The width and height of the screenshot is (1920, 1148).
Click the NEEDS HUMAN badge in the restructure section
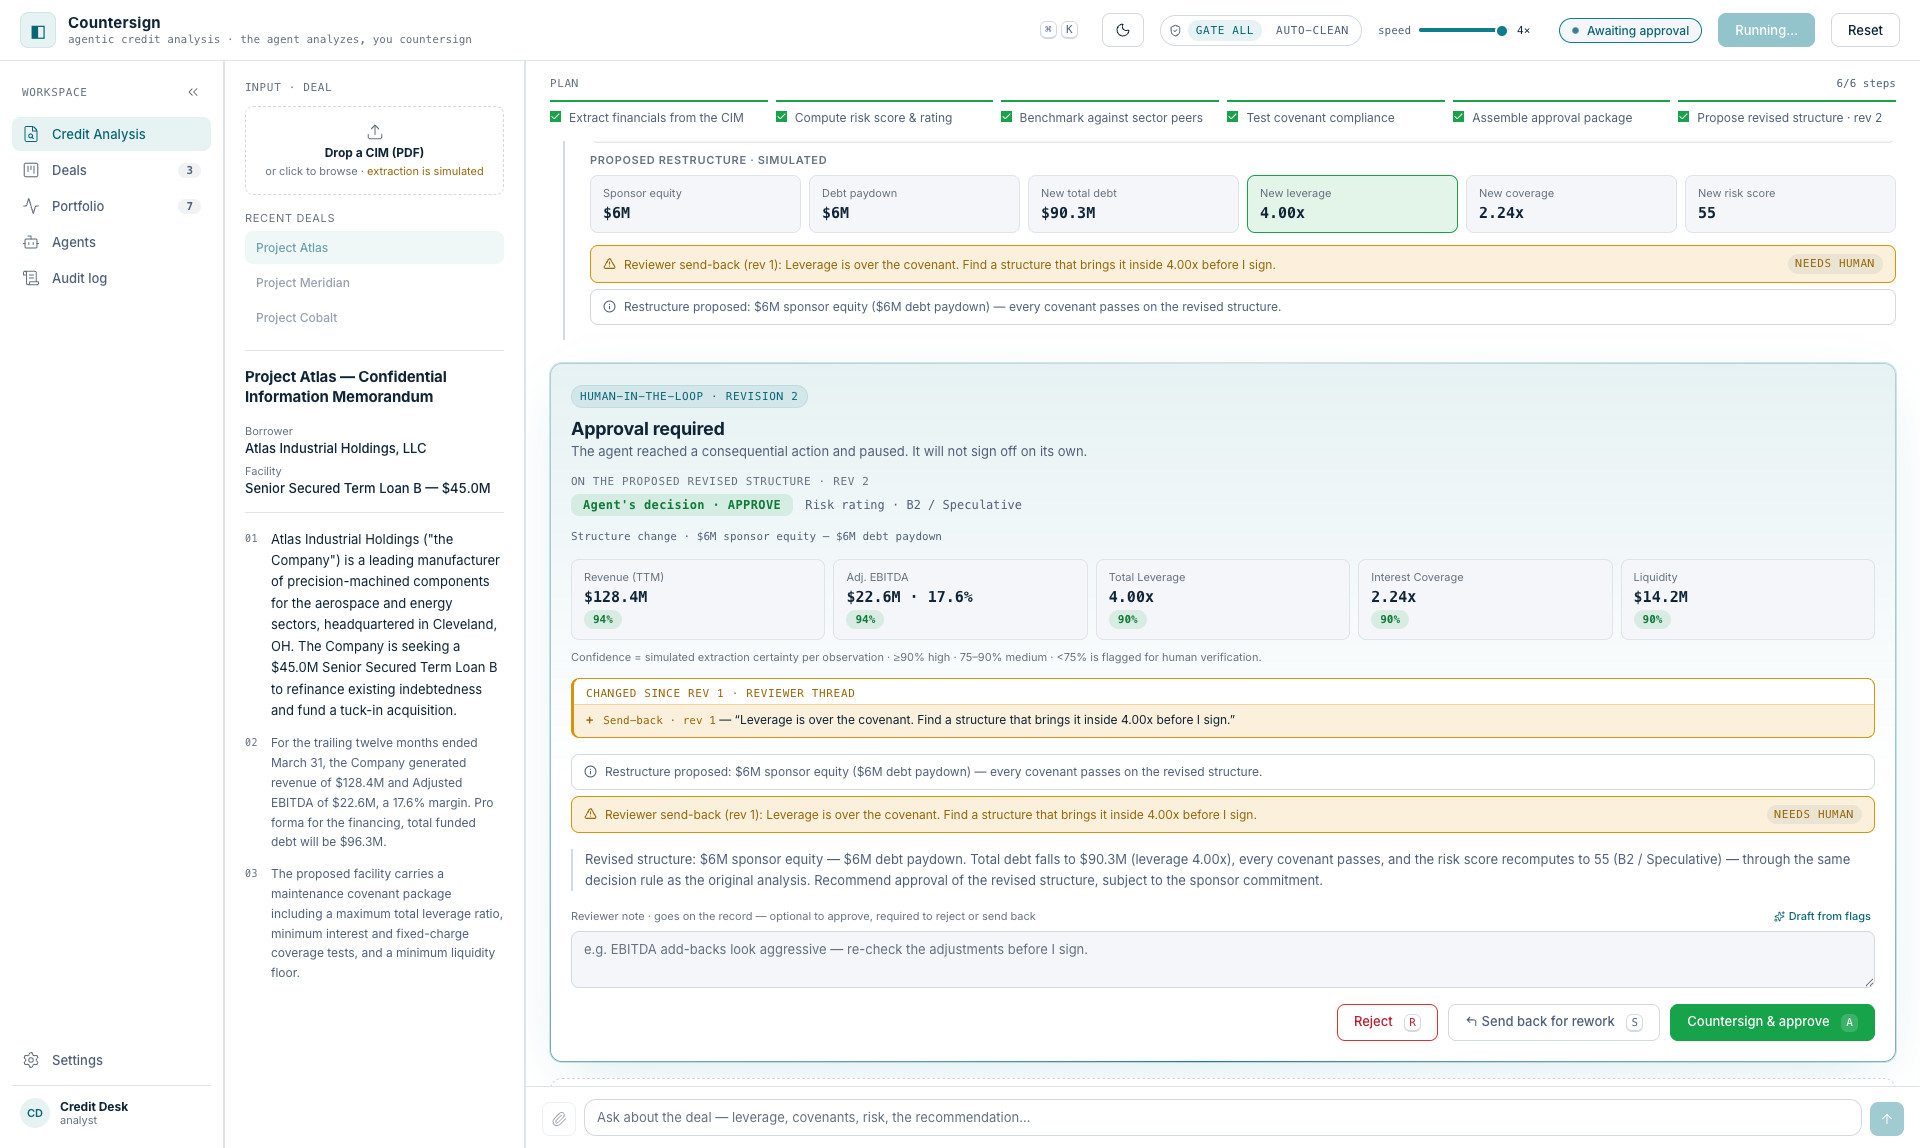[x=1834, y=264]
